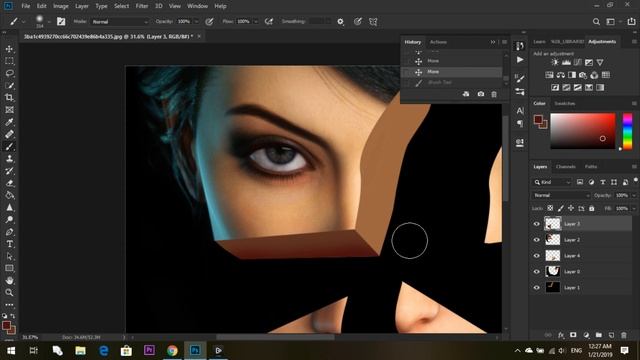Open the brush settings panel toggle
This screenshot has height=360, width=640.
pos(61,22)
